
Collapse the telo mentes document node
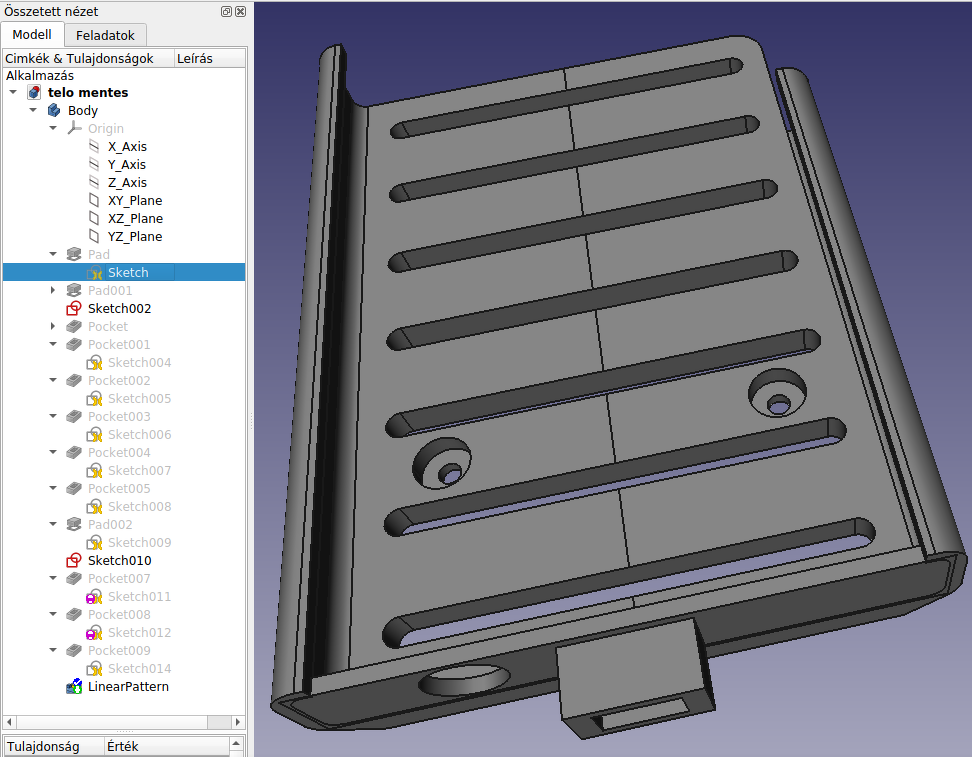(13, 92)
